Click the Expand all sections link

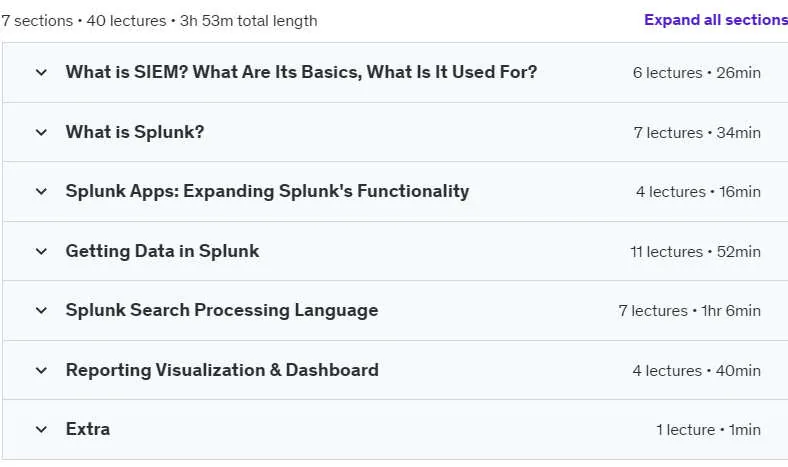coord(716,20)
